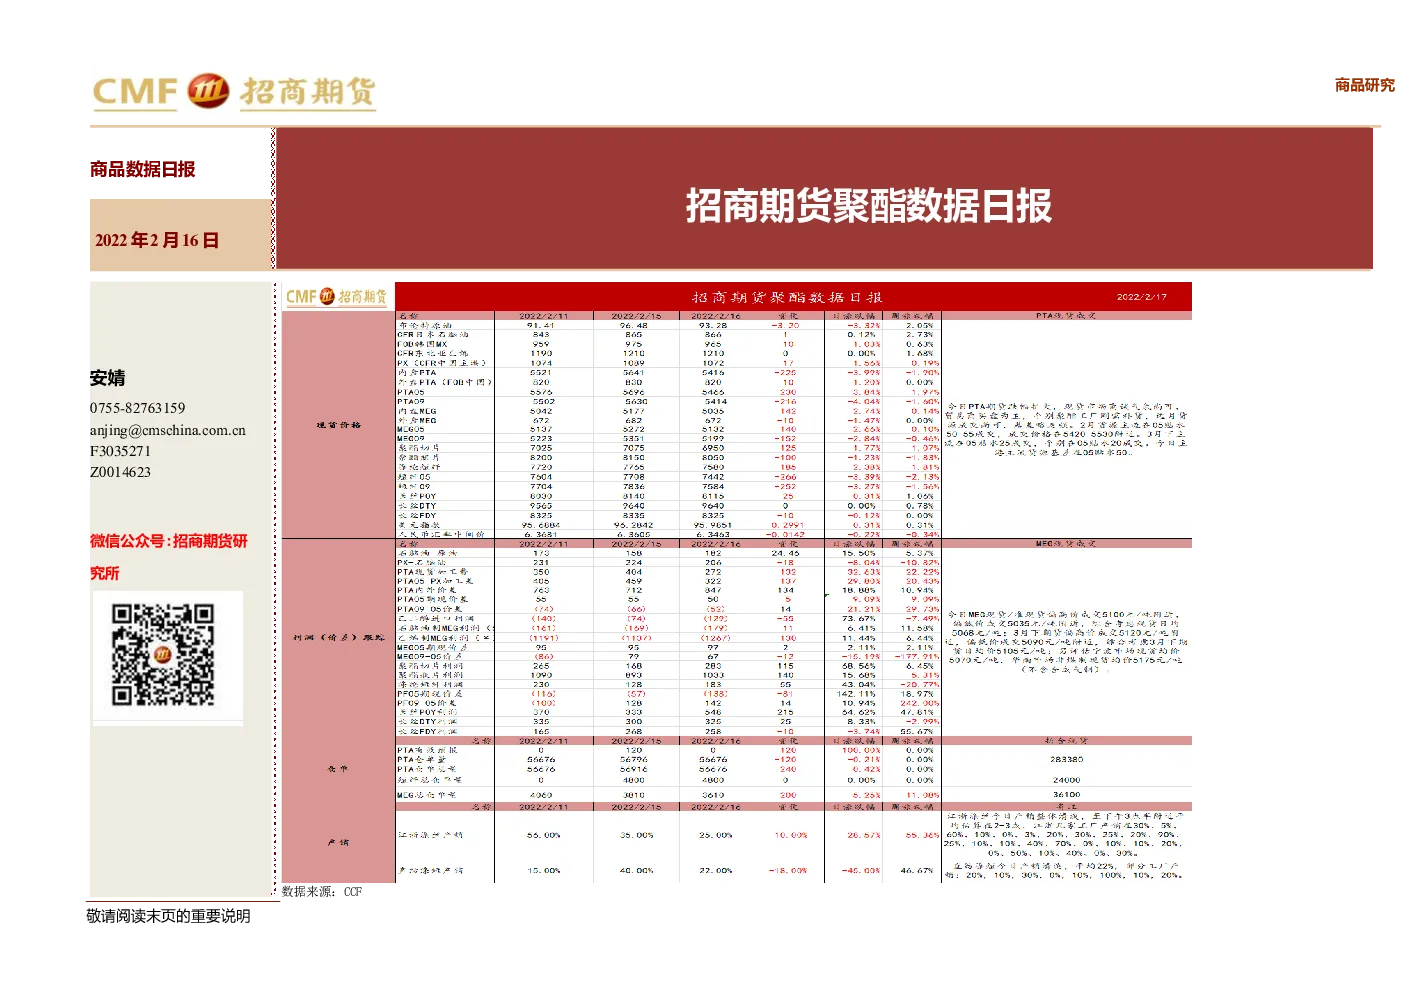This screenshot has height=992, width=1403.
Task: Select the value 6.3681 in bottom spot row
Action: point(541,534)
